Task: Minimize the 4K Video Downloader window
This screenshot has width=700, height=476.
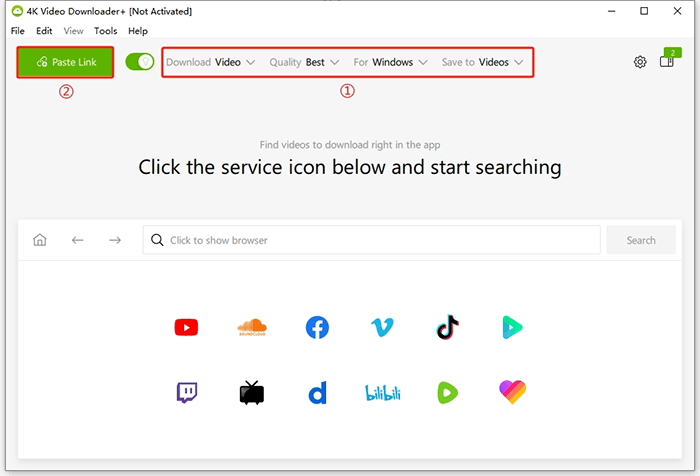Action: (x=612, y=11)
